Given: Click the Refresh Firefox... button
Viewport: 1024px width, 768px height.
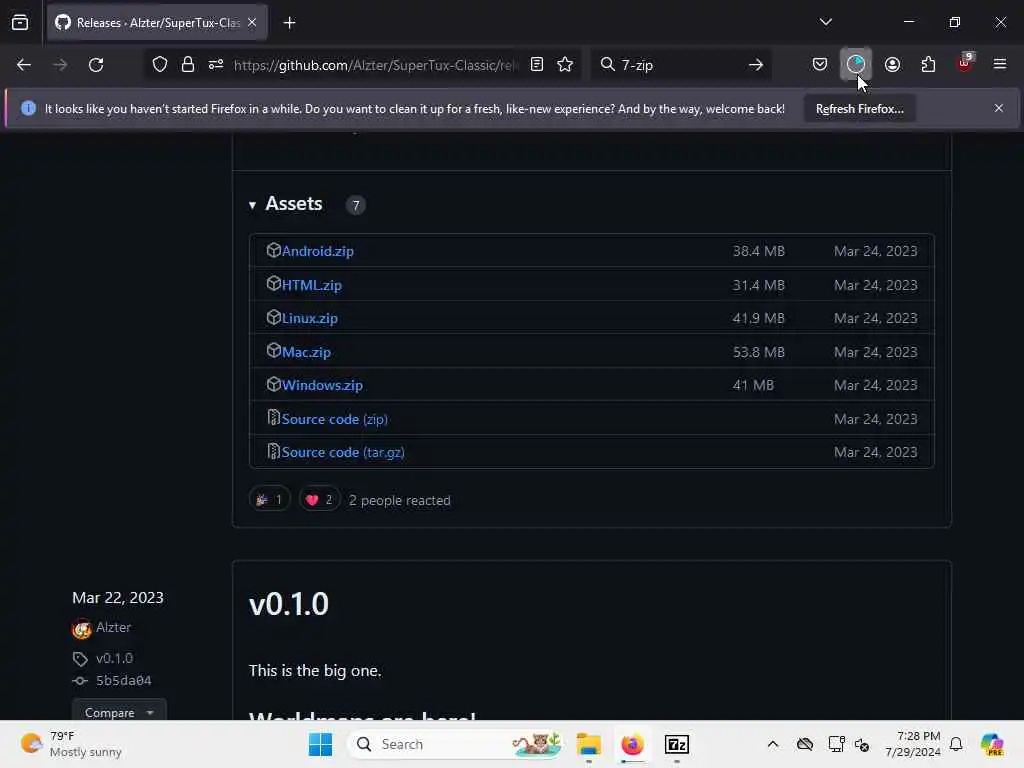Looking at the screenshot, I should 859,109.
